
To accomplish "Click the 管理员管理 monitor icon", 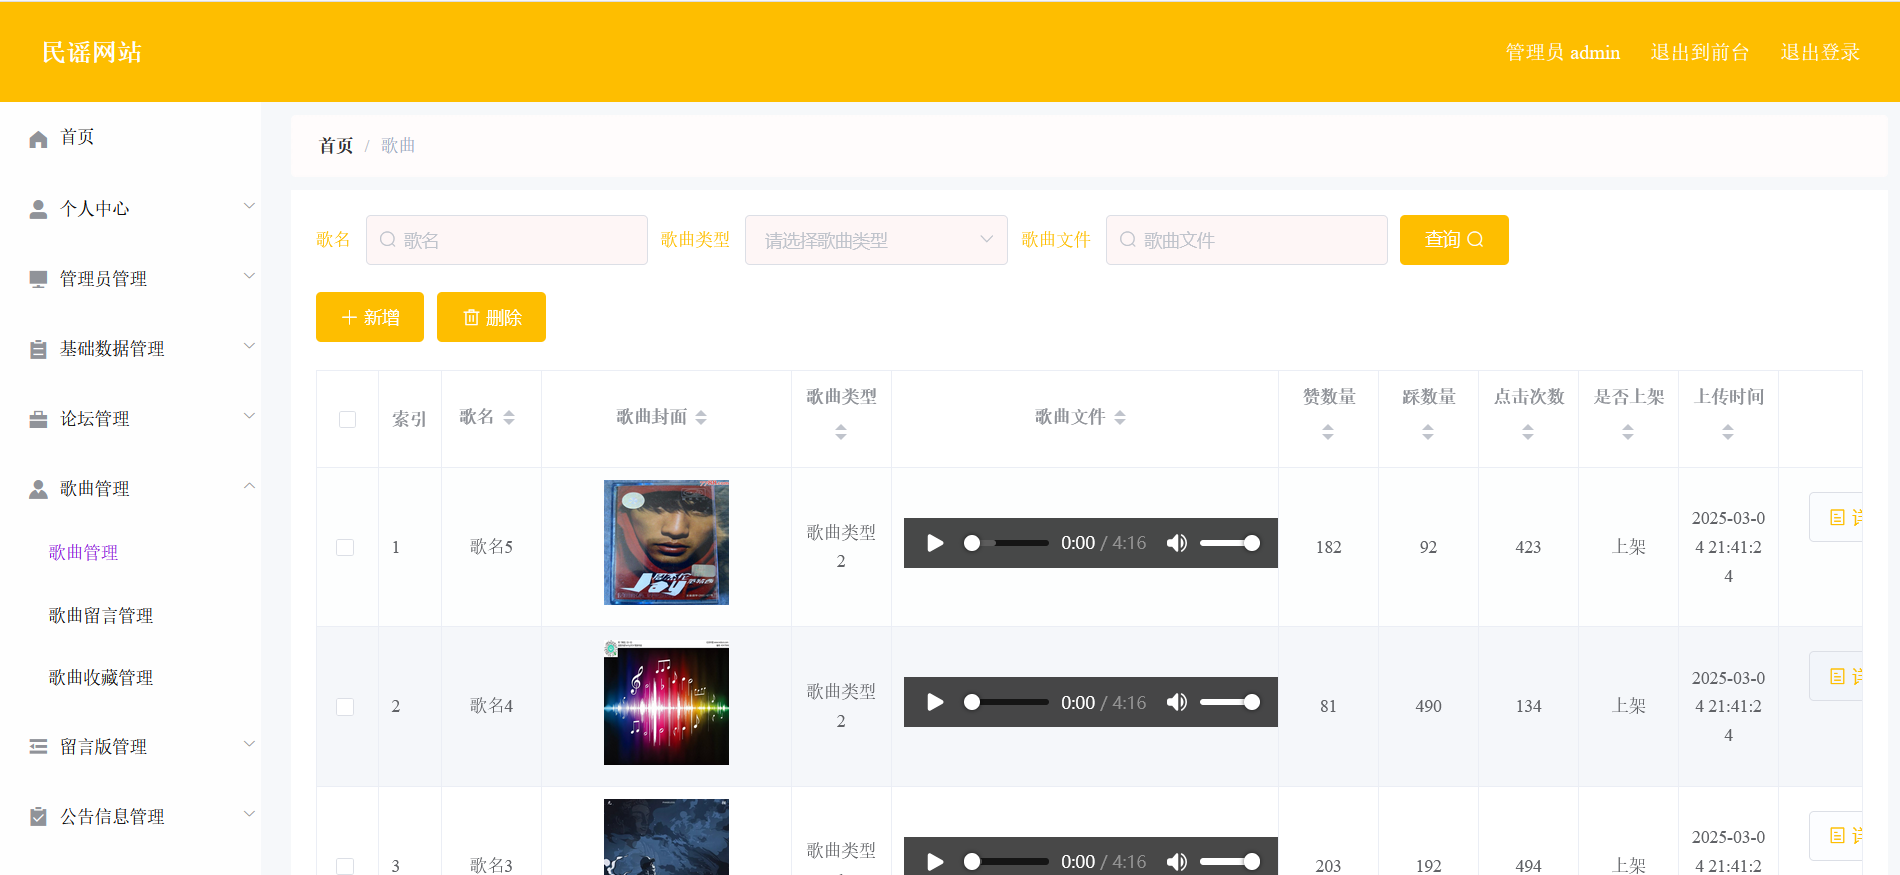I will point(38,279).
